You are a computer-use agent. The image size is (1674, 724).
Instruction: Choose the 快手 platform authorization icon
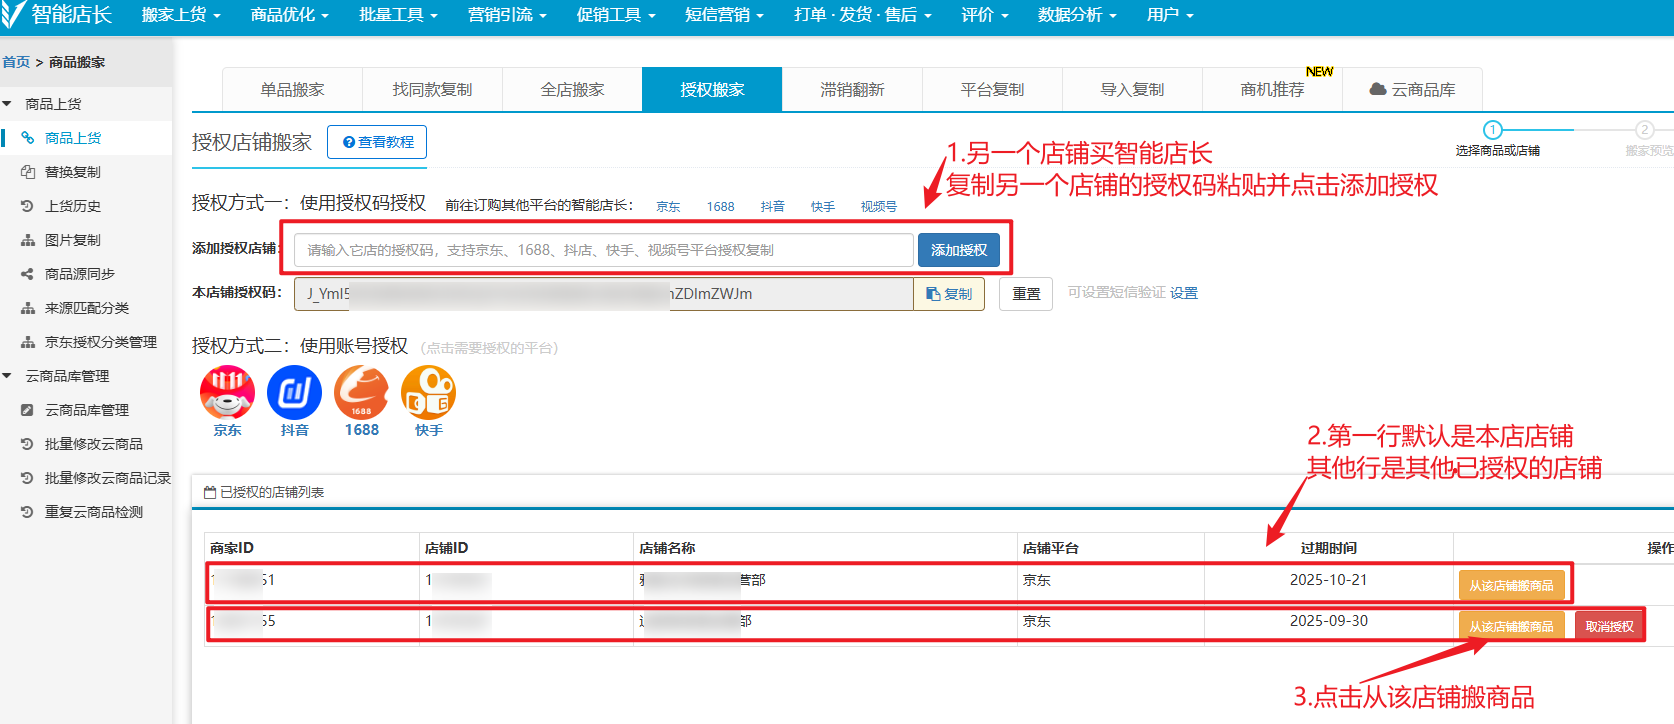click(x=428, y=393)
